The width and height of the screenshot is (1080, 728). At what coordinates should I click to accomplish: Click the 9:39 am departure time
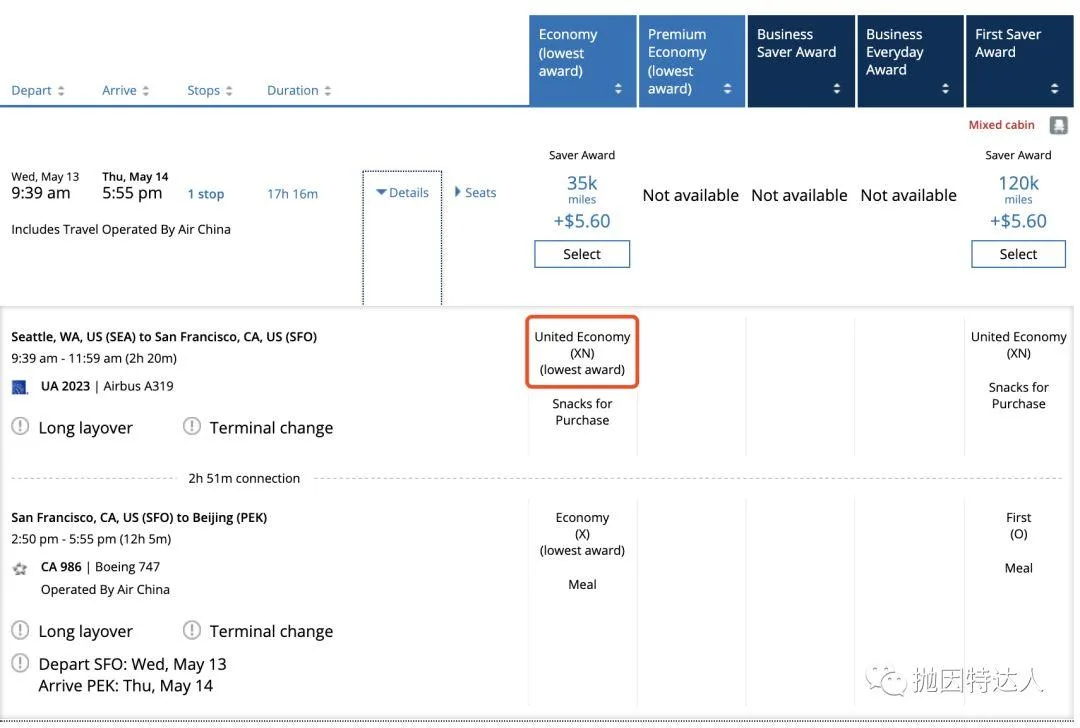tap(41, 193)
